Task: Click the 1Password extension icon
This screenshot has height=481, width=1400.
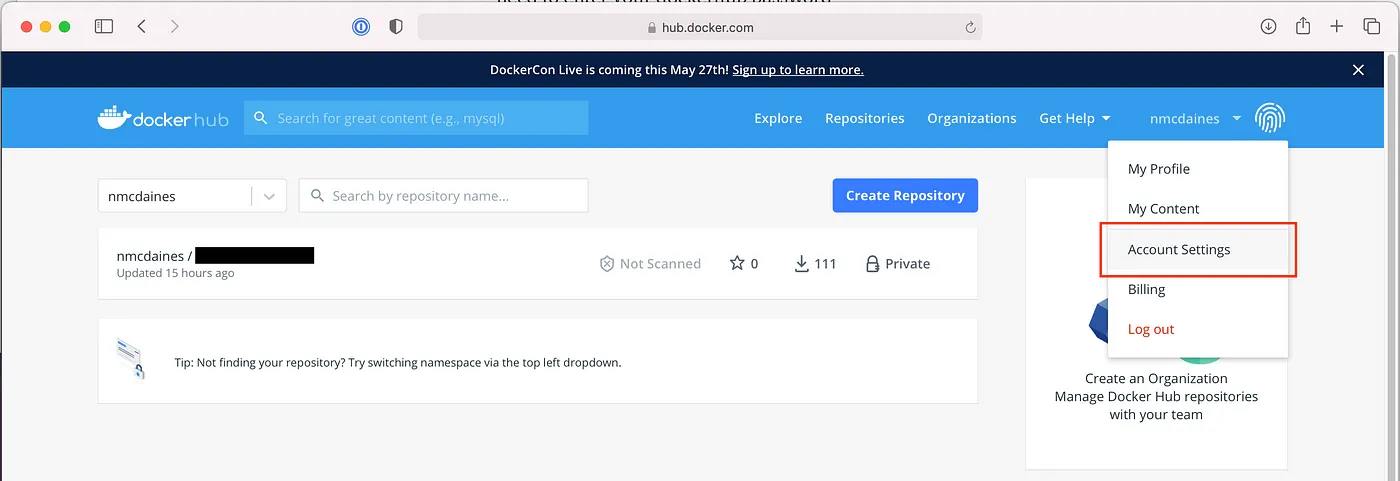Action: point(361,27)
